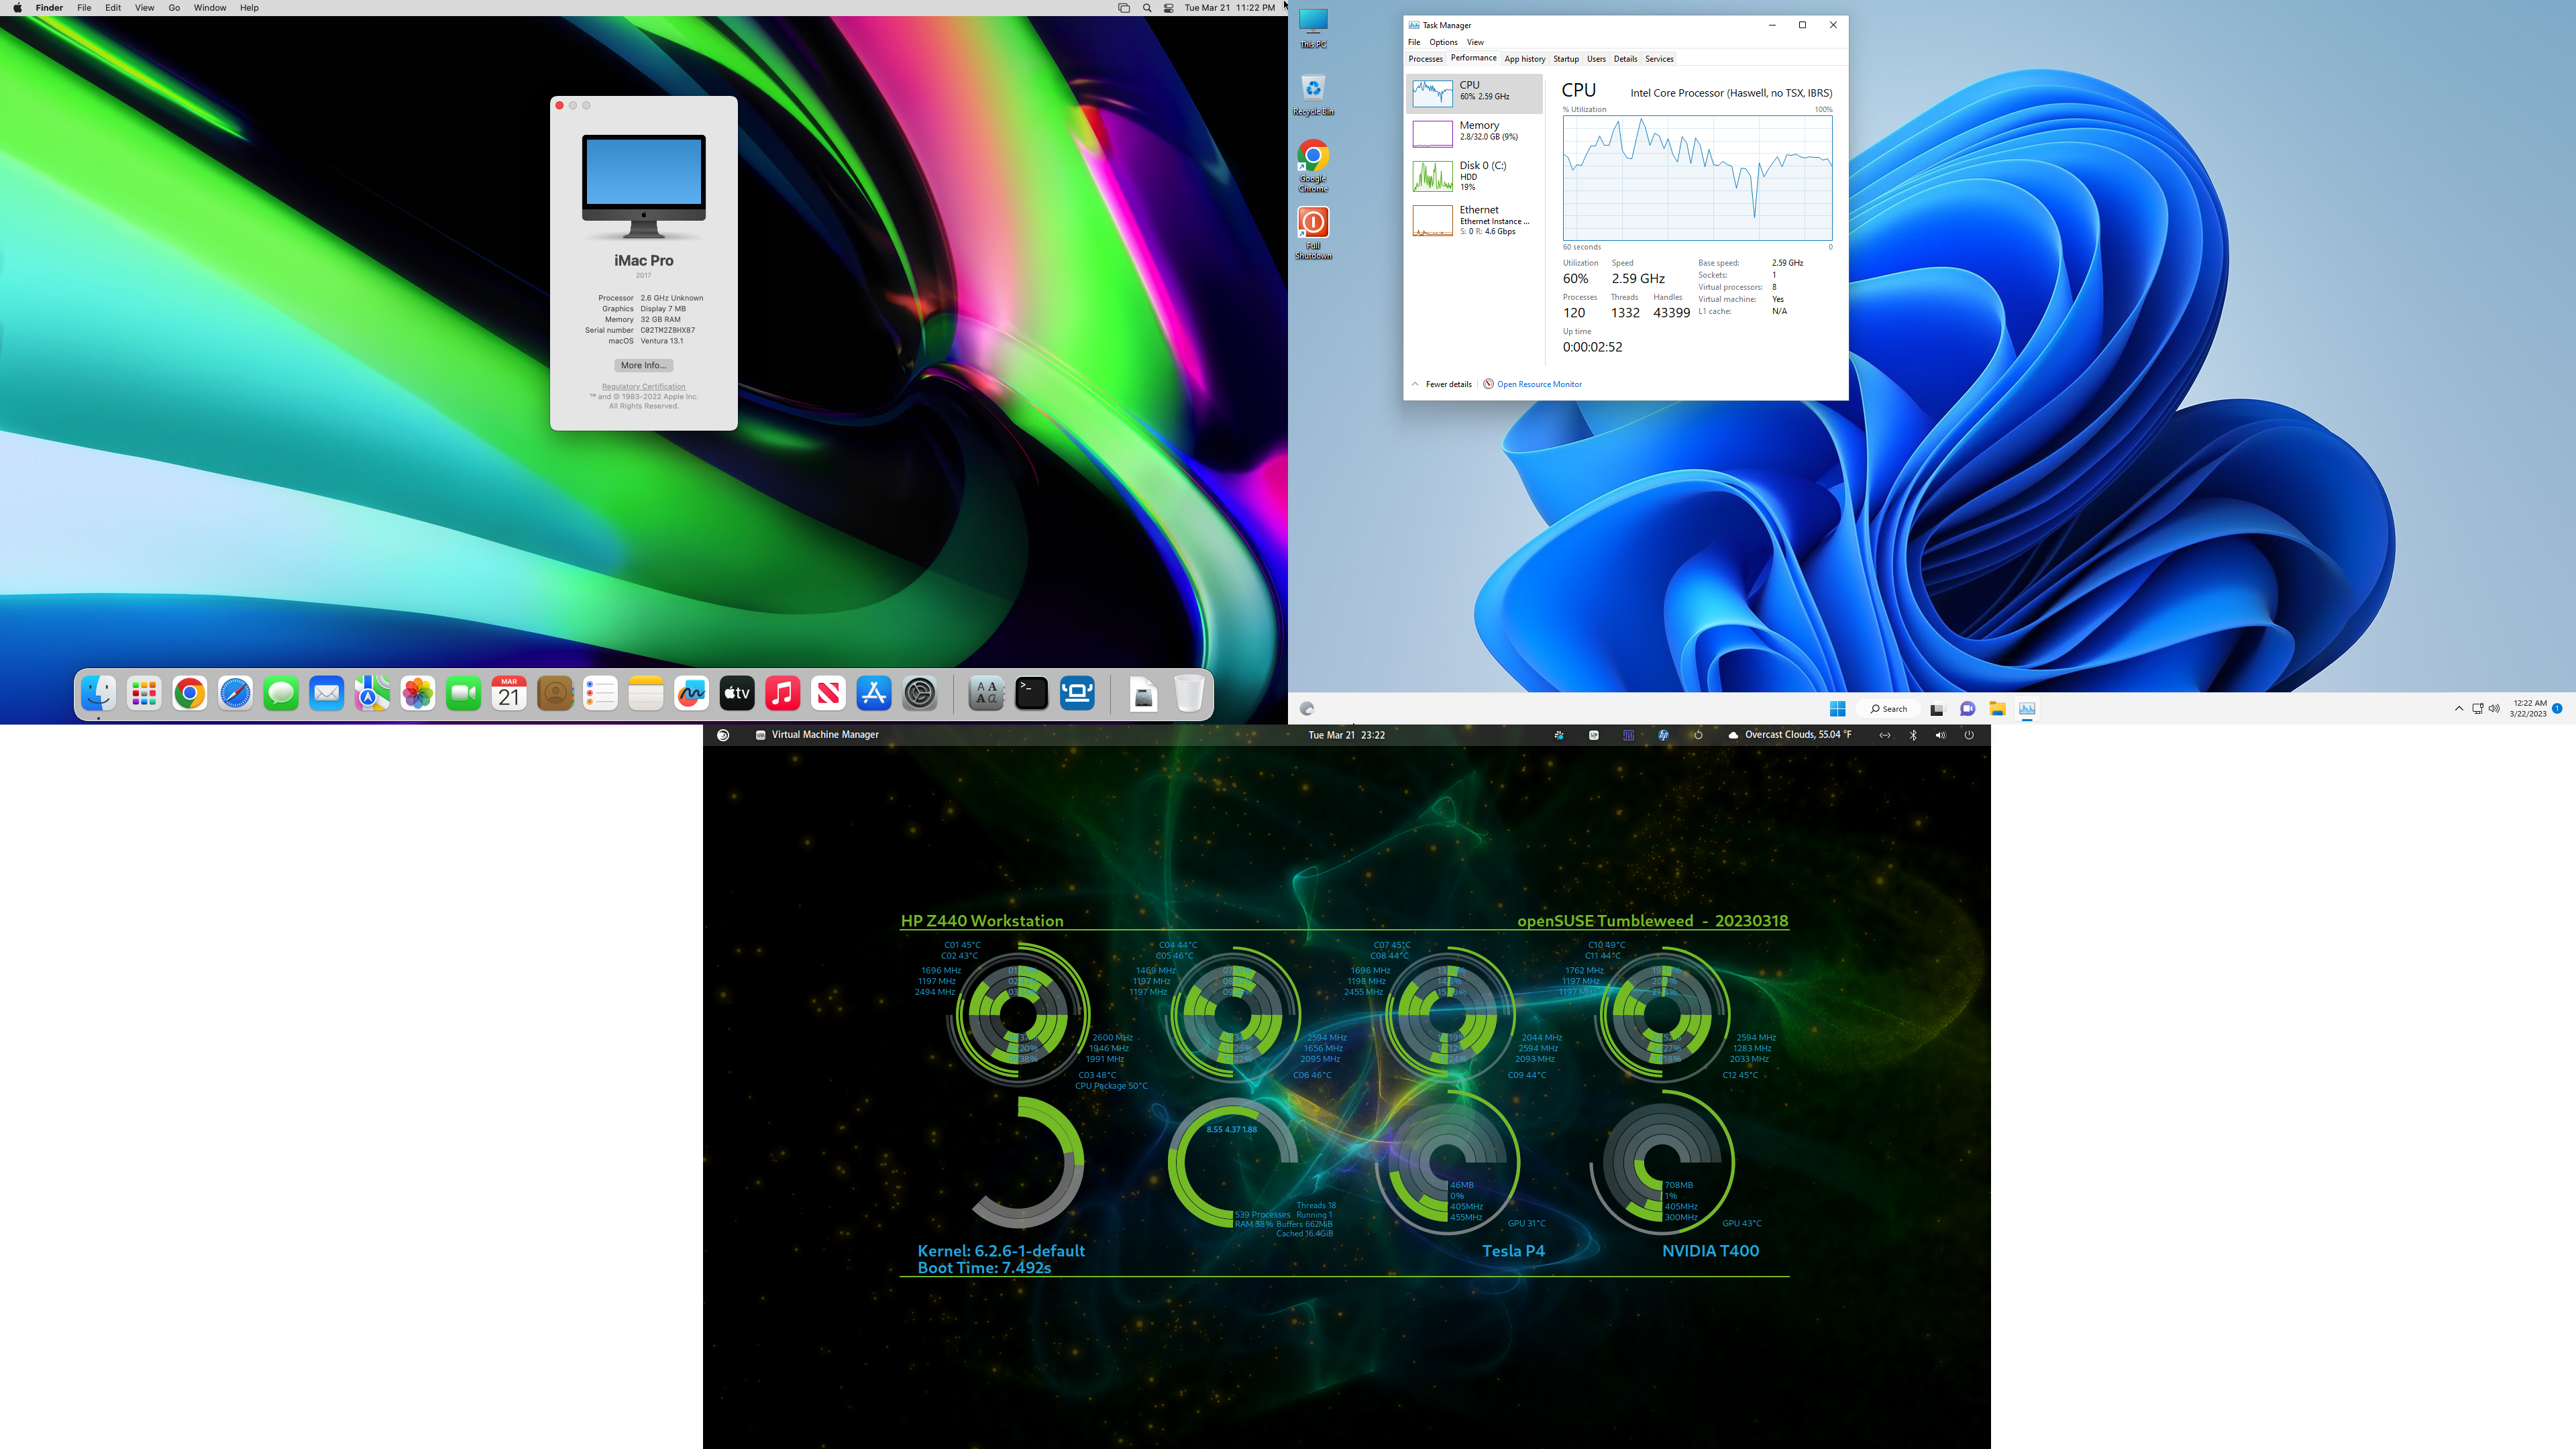Viewport: 2576px width, 1449px height.
Task: Select Disk 0 (C:) performance panel
Action: [1474, 176]
